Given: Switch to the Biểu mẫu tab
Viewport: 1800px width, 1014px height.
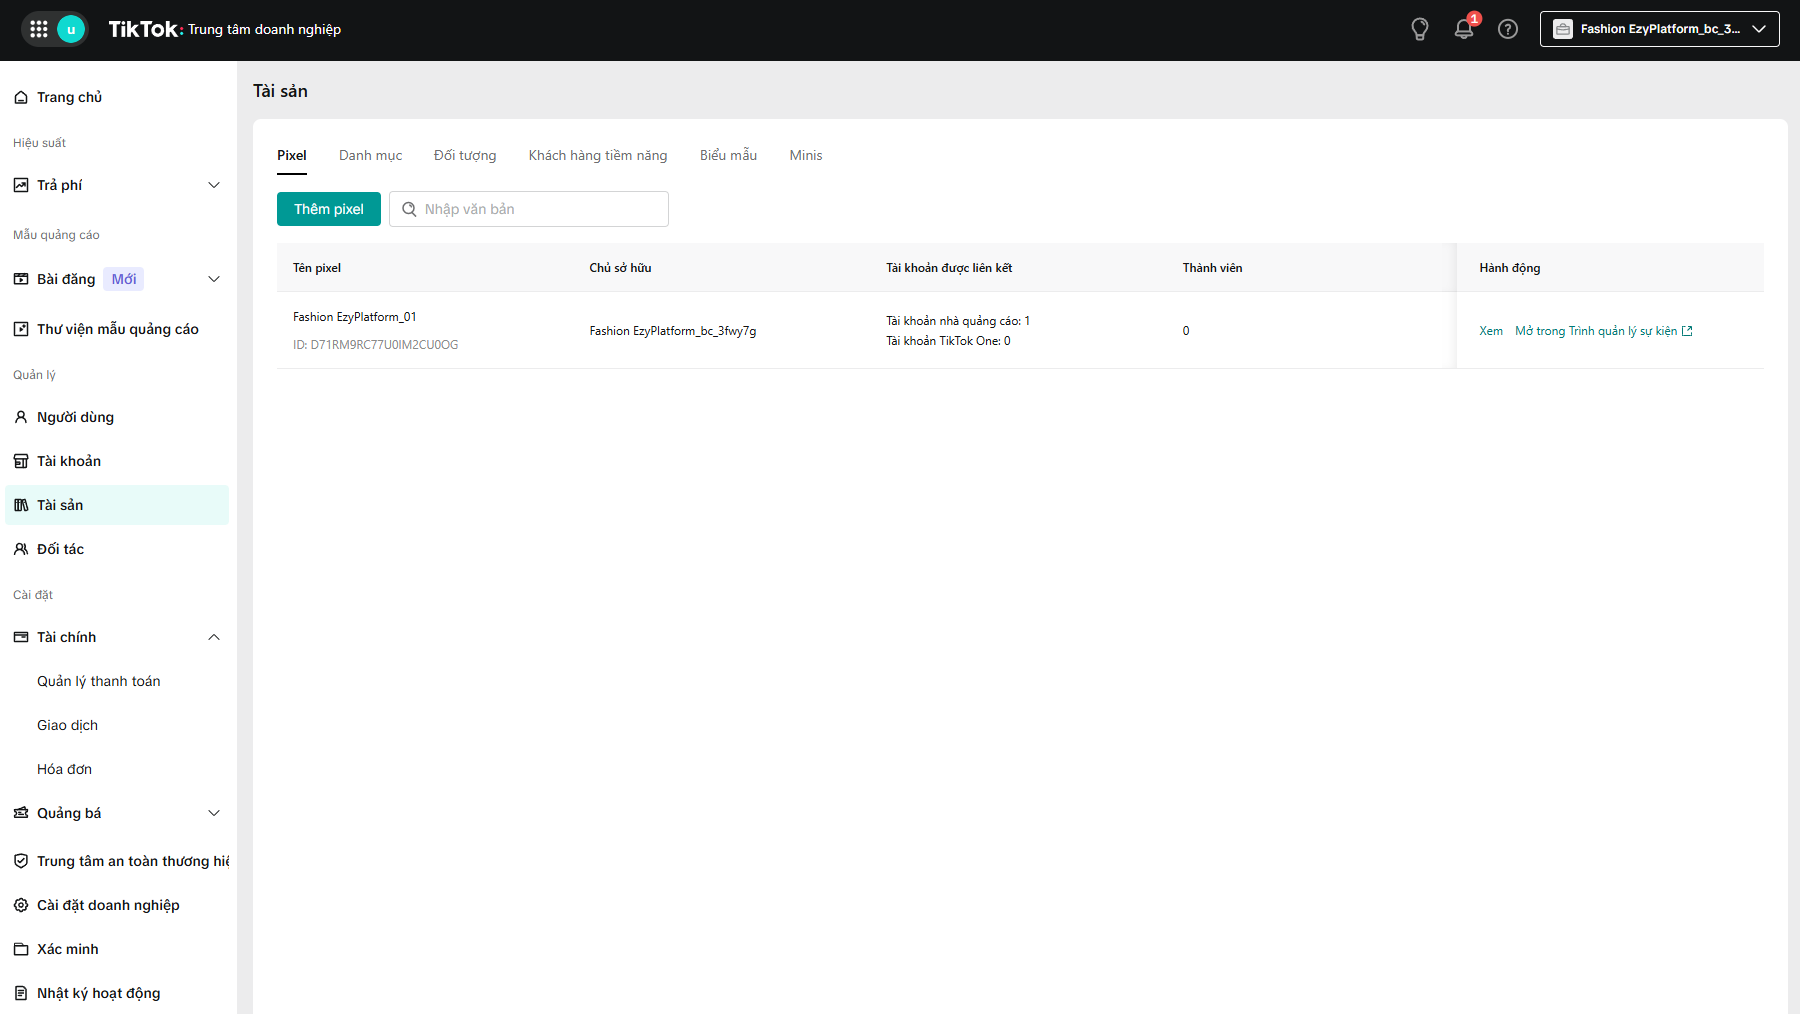Looking at the screenshot, I should [x=728, y=155].
